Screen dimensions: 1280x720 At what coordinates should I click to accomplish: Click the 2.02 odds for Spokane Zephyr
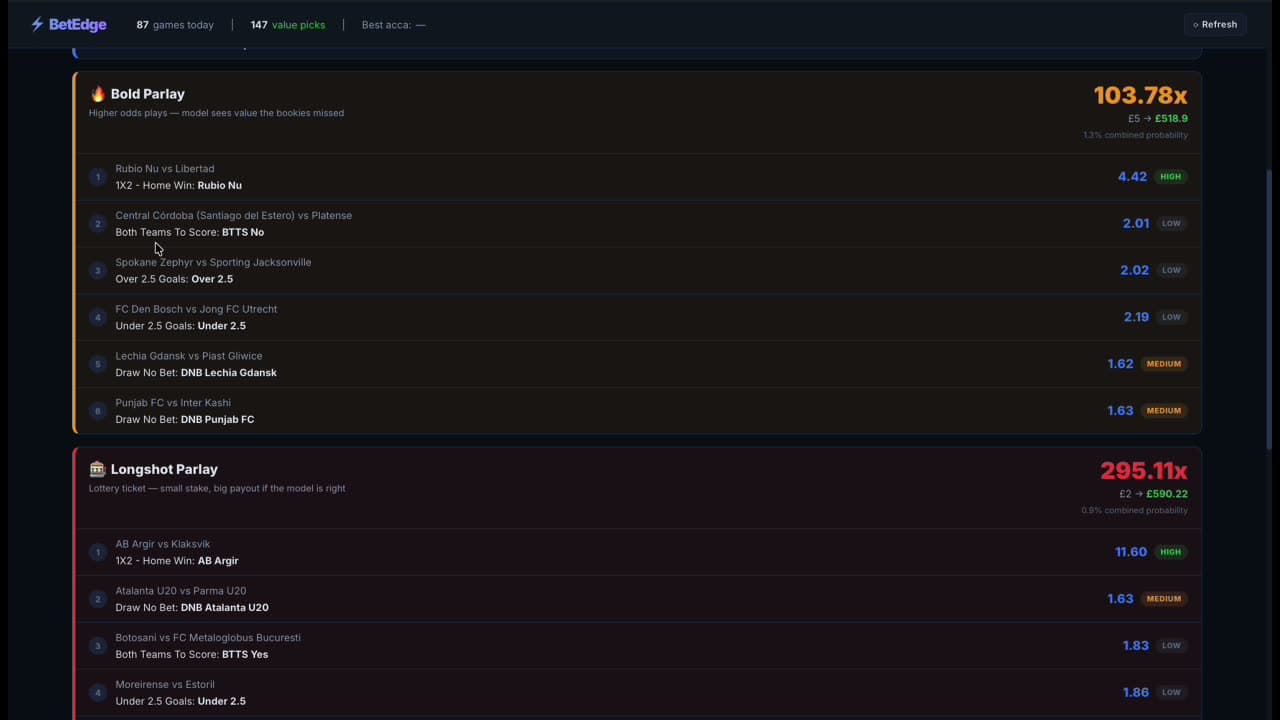point(1135,270)
